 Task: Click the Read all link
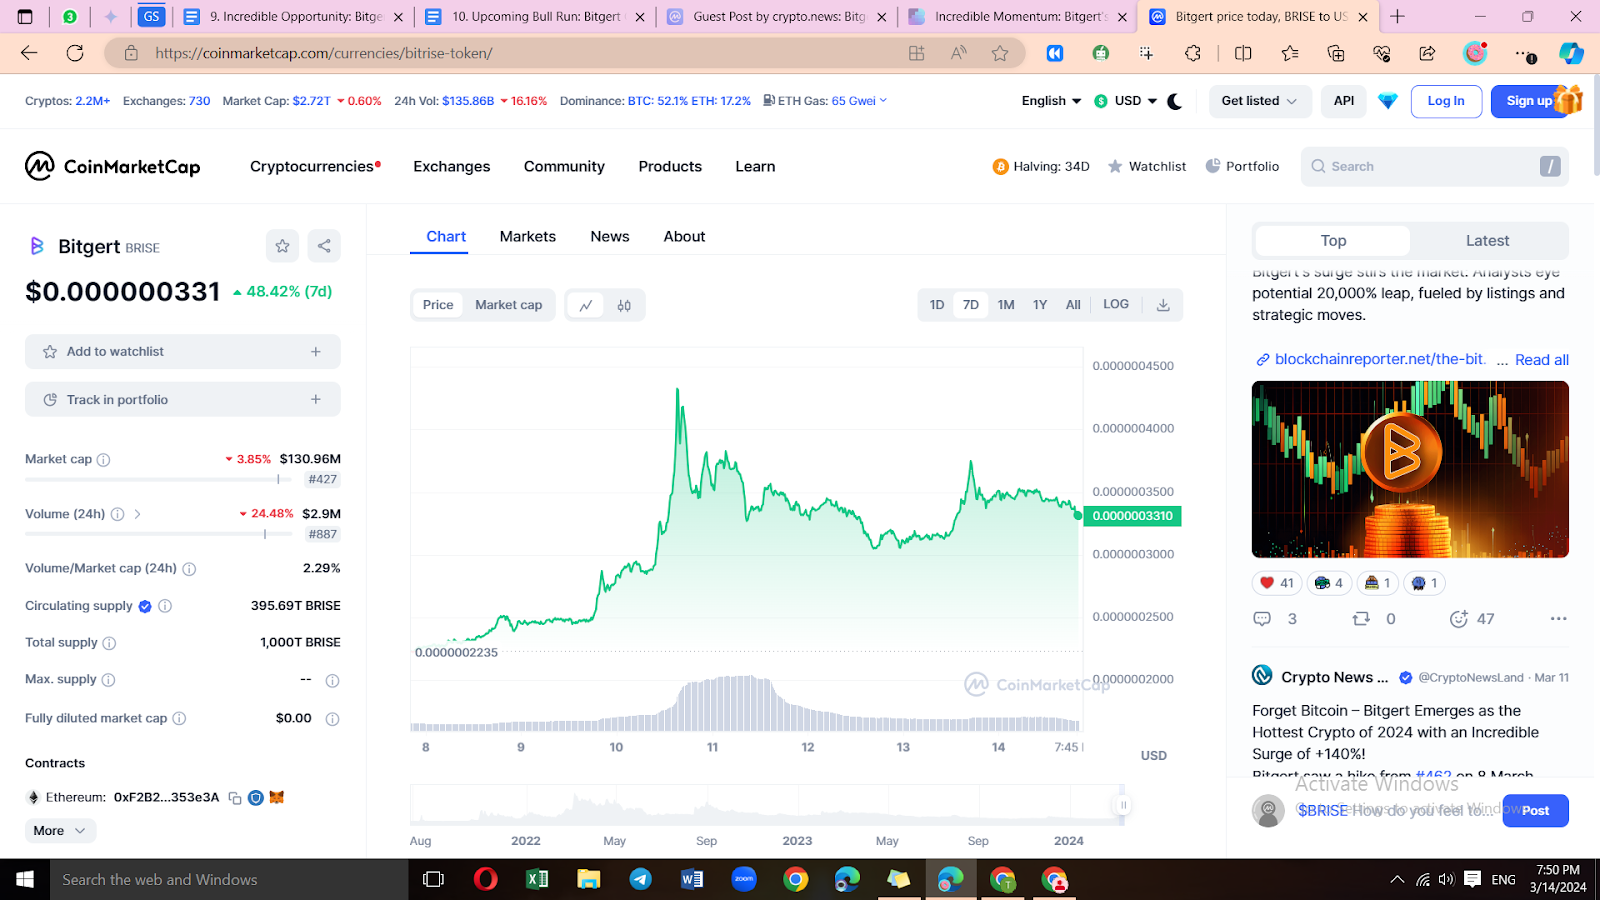[x=1542, y=360]
